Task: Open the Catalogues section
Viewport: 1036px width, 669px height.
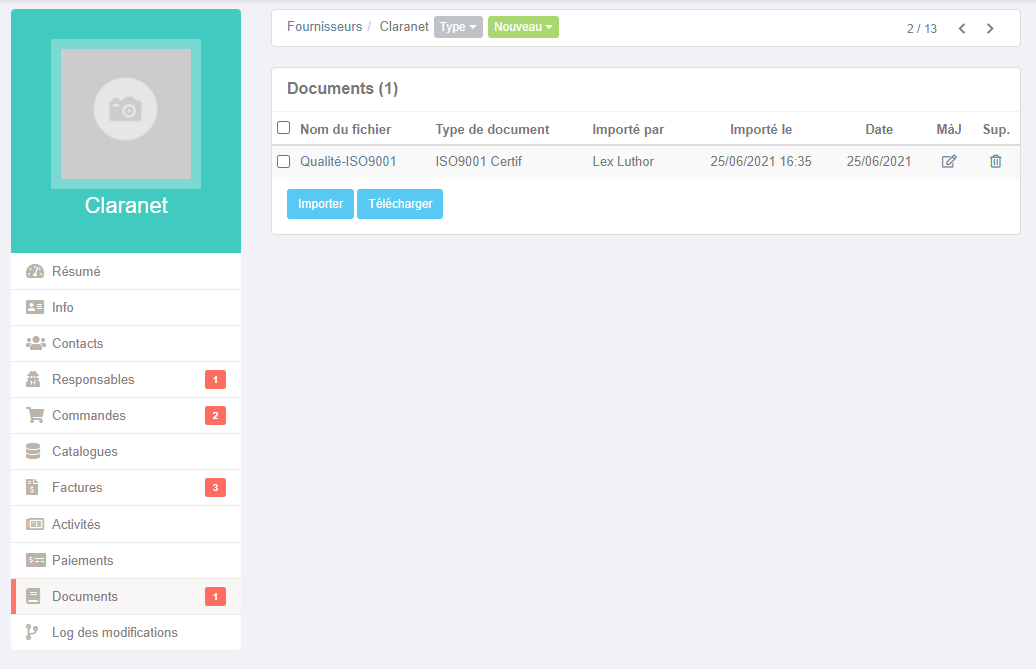Action: point(126,452)
